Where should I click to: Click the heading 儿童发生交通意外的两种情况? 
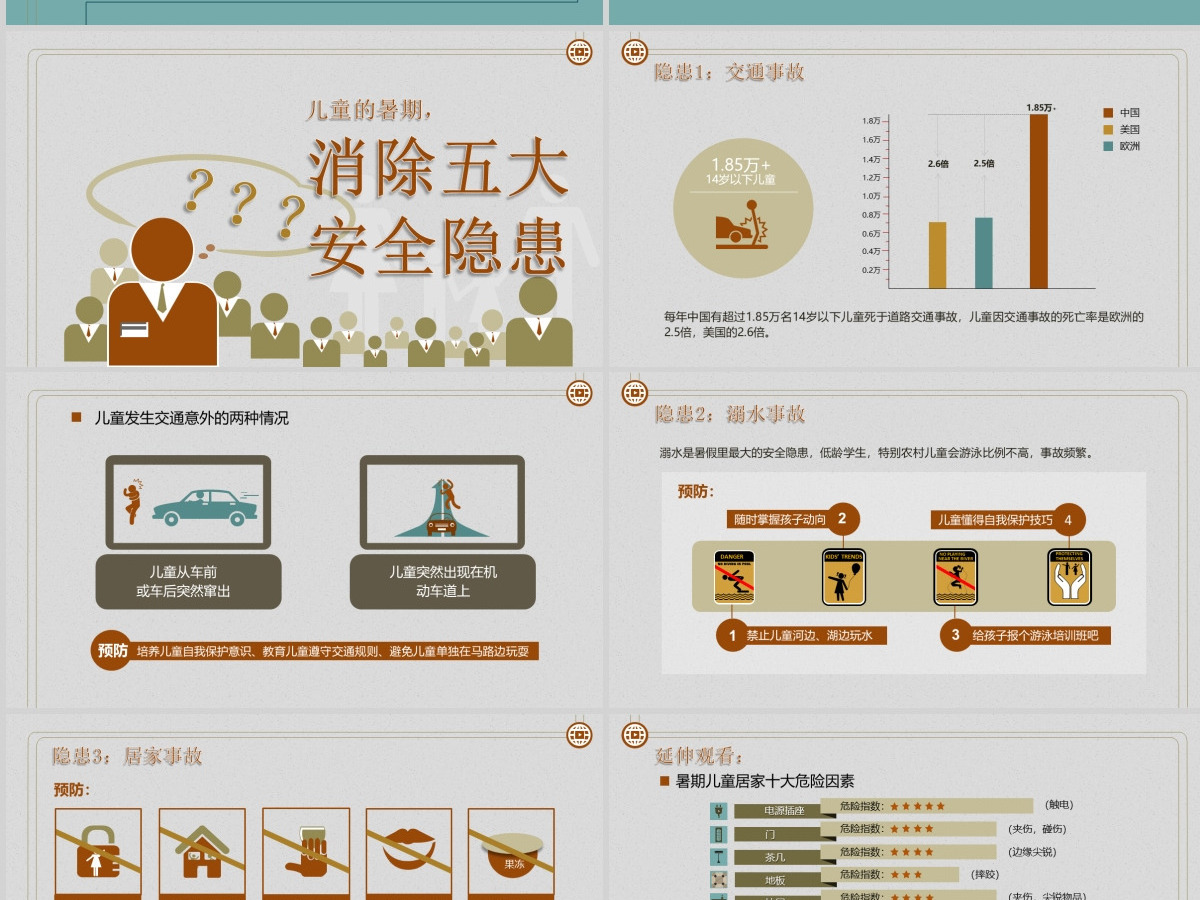191,418
